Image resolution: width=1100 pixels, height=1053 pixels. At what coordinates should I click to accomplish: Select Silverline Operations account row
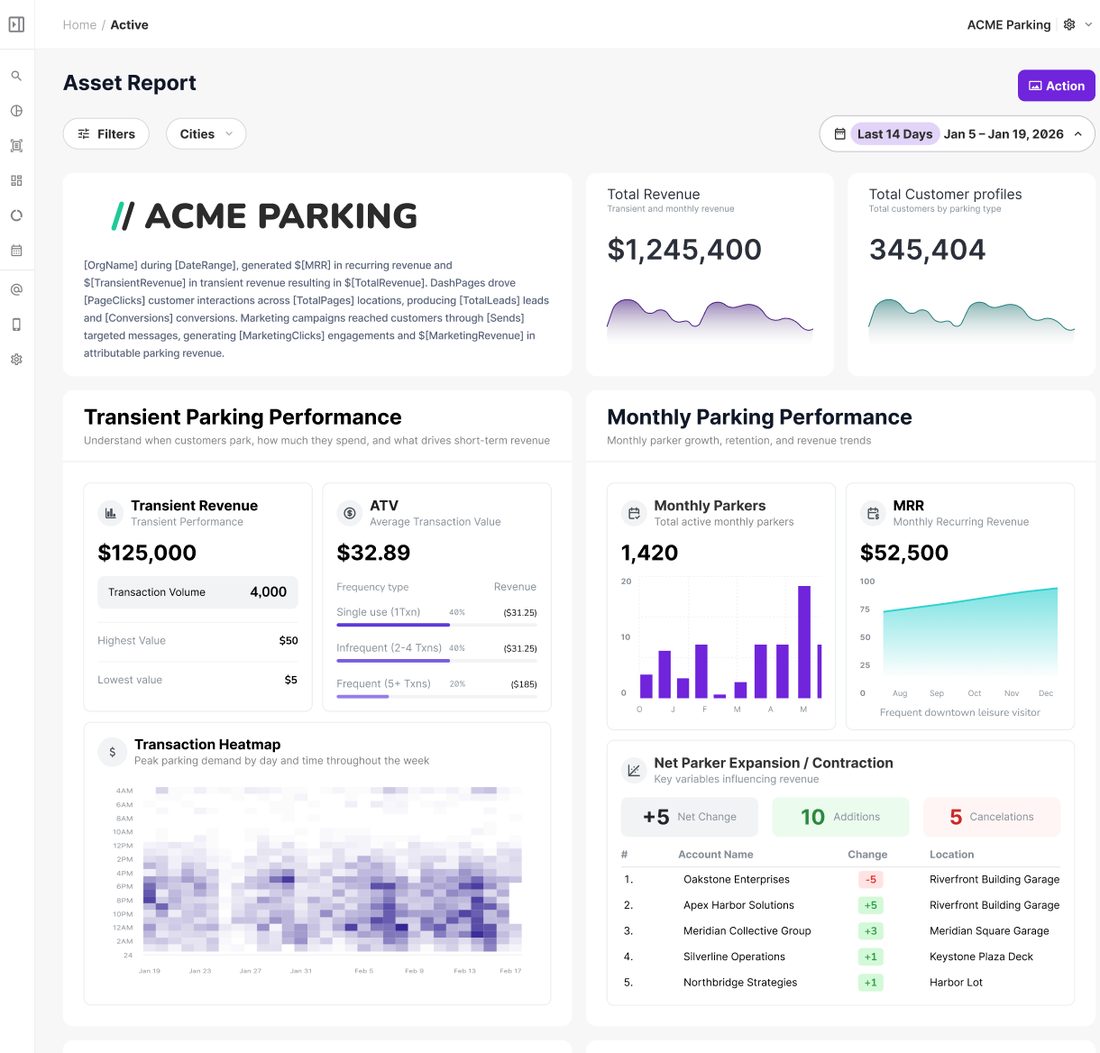[840, 957]
